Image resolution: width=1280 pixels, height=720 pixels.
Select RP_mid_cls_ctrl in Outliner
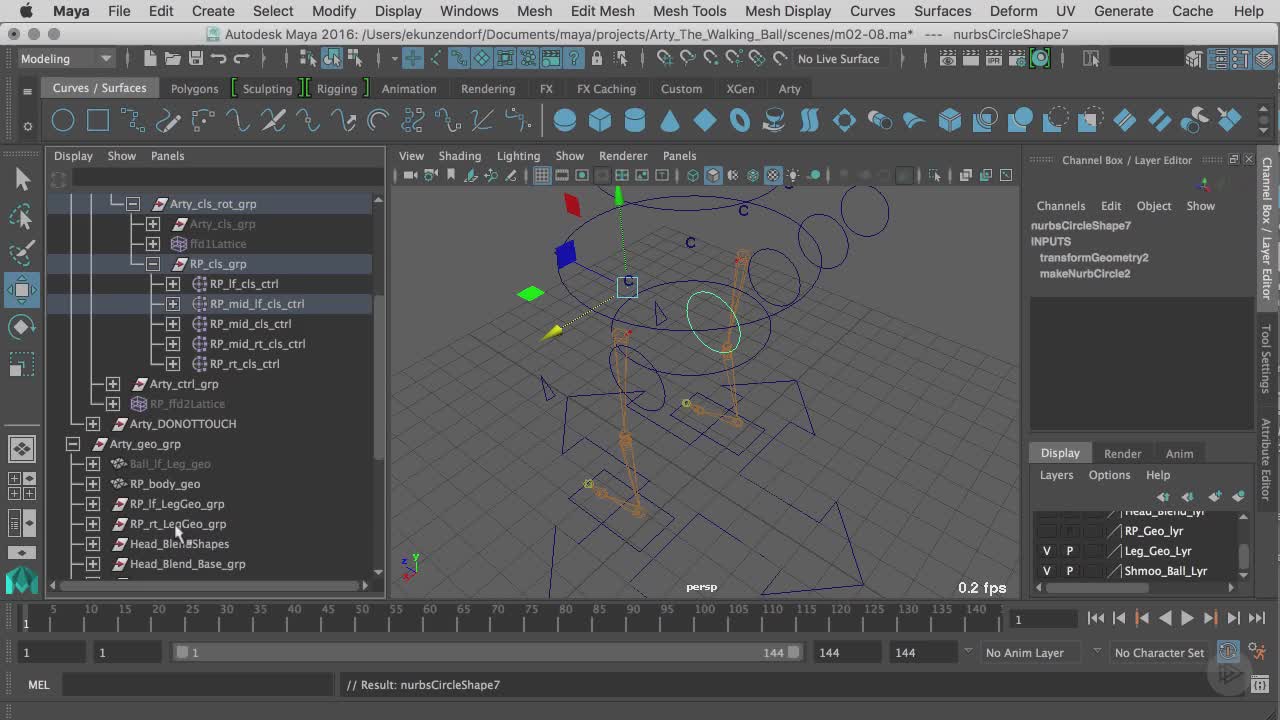[x=250, y=324]
